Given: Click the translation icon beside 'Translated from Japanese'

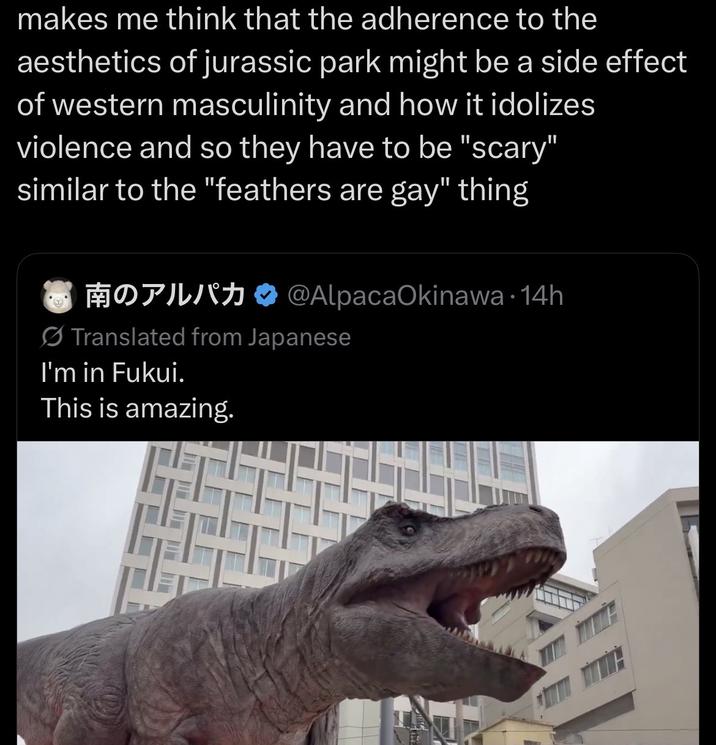Looking at the screenshot, I should 52,337.
